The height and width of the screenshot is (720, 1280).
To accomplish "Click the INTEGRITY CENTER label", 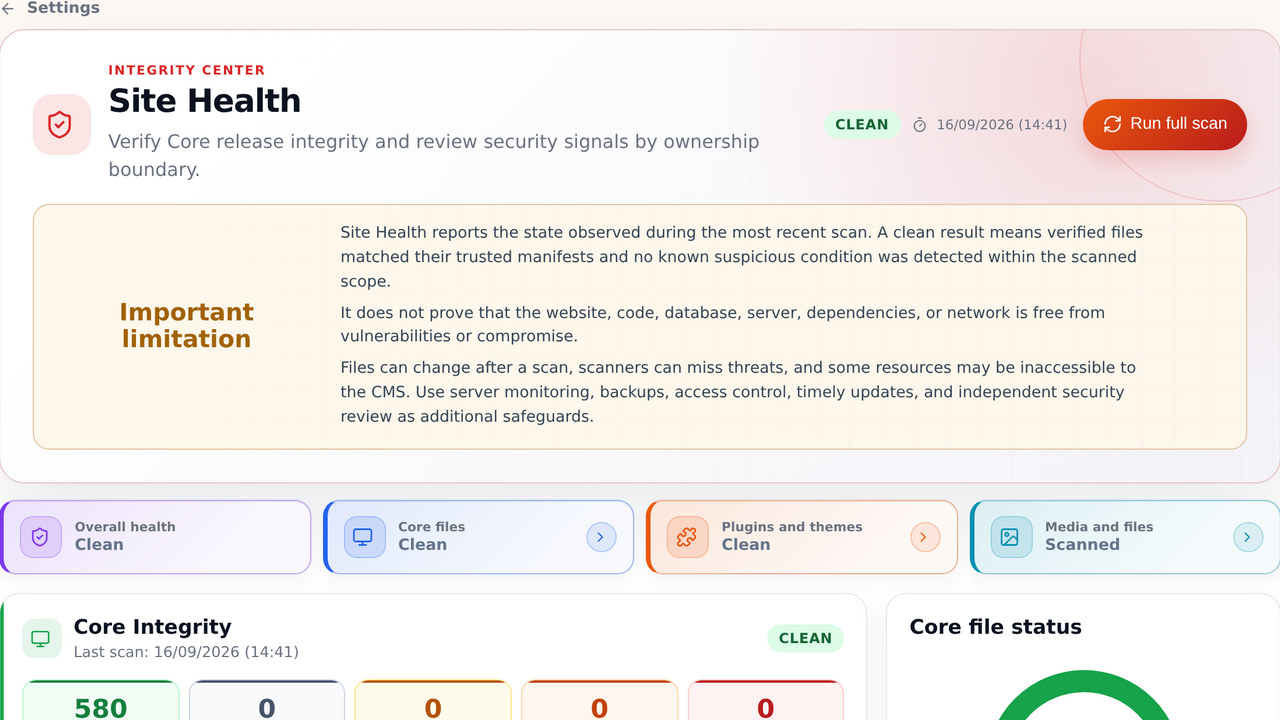I will 187,70.
